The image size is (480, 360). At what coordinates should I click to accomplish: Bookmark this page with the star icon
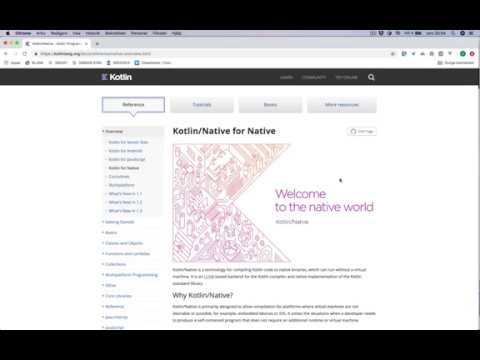(393, 54)
